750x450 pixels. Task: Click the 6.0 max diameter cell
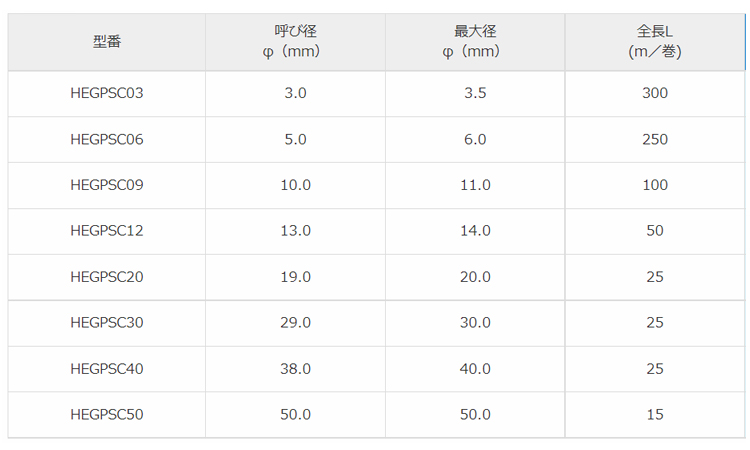[475, 140]
